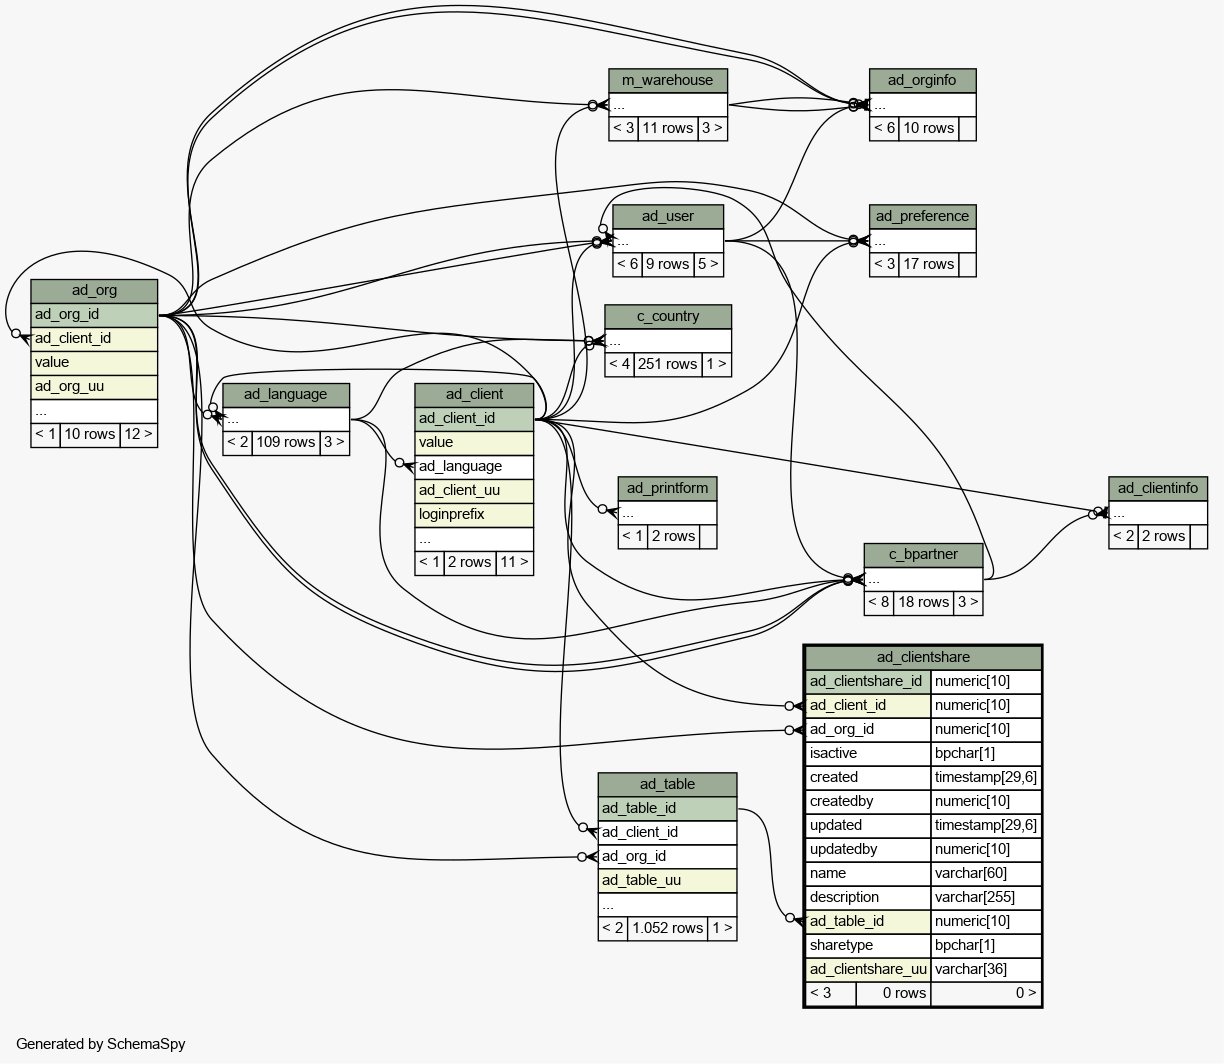Open the ad_org table header

pyautogui.click(x=94, y=290)
